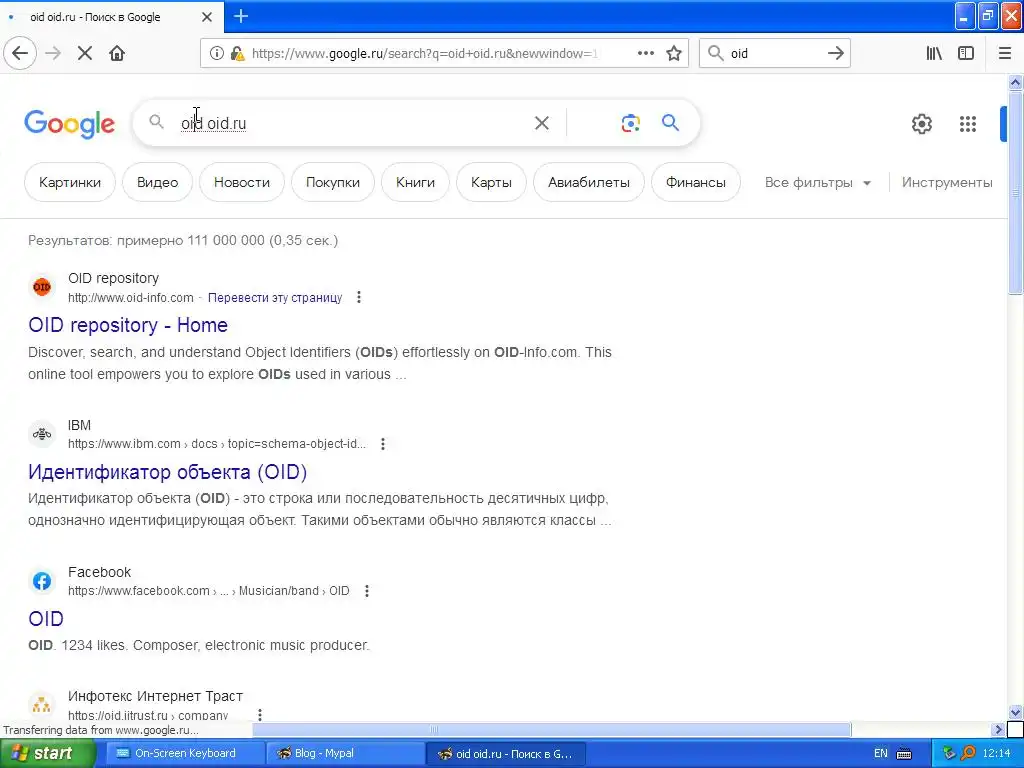Open options for IBM result
The width and height of the screenshot is (1024, 768).
383,444
